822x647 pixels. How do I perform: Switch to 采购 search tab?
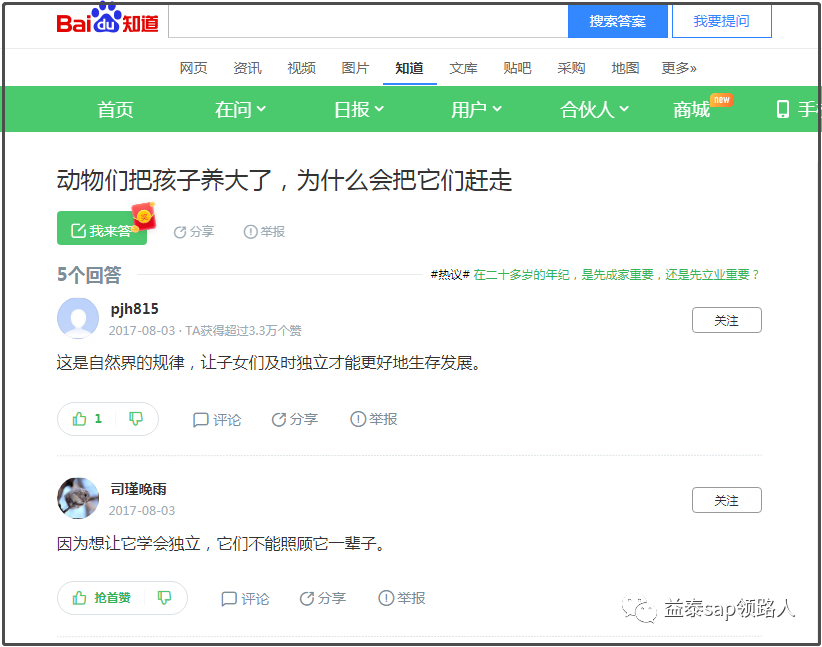571,68
